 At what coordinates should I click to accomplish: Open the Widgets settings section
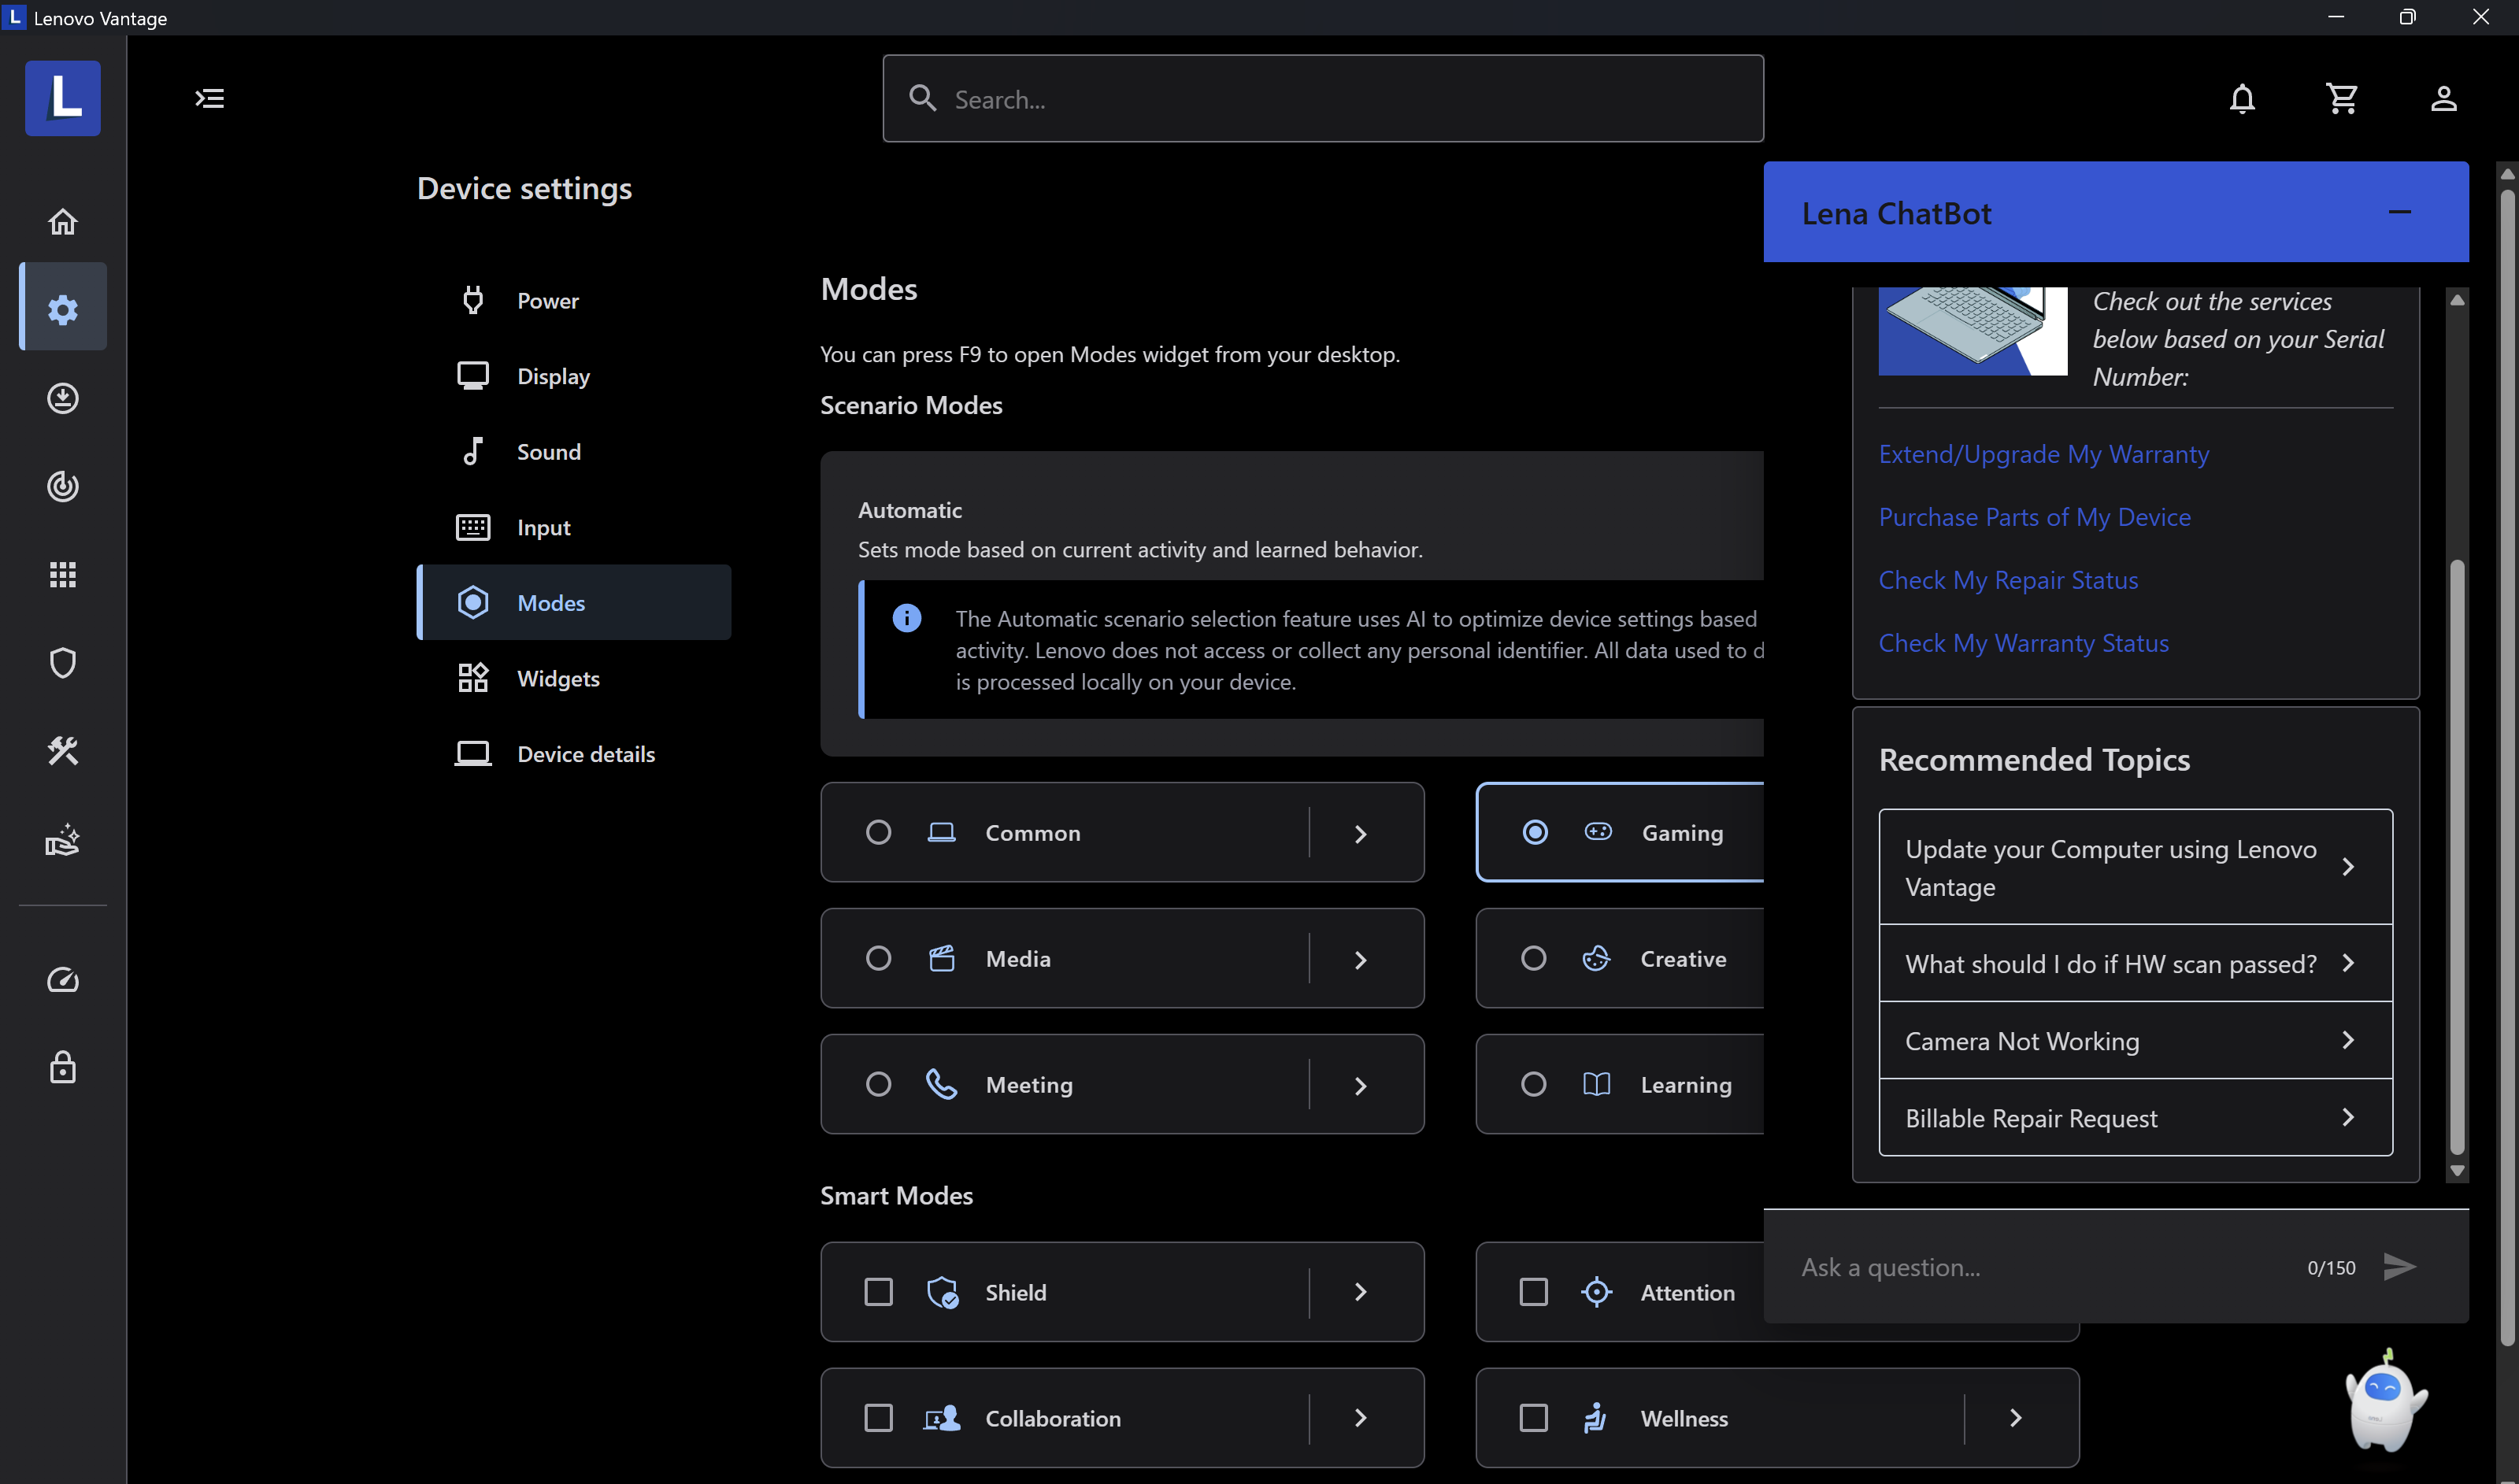558,678
